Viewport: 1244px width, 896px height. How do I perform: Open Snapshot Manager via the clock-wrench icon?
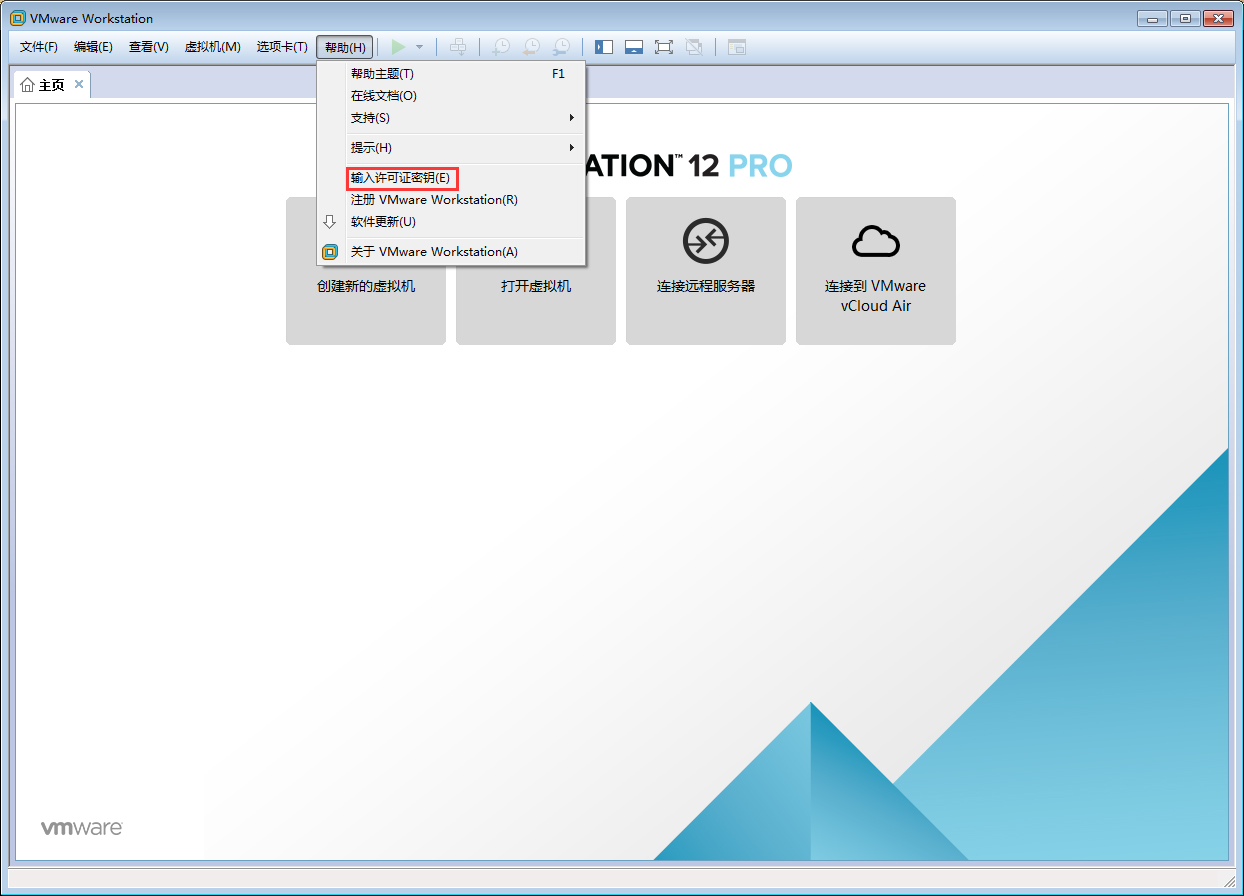click(x=562, y=46)
